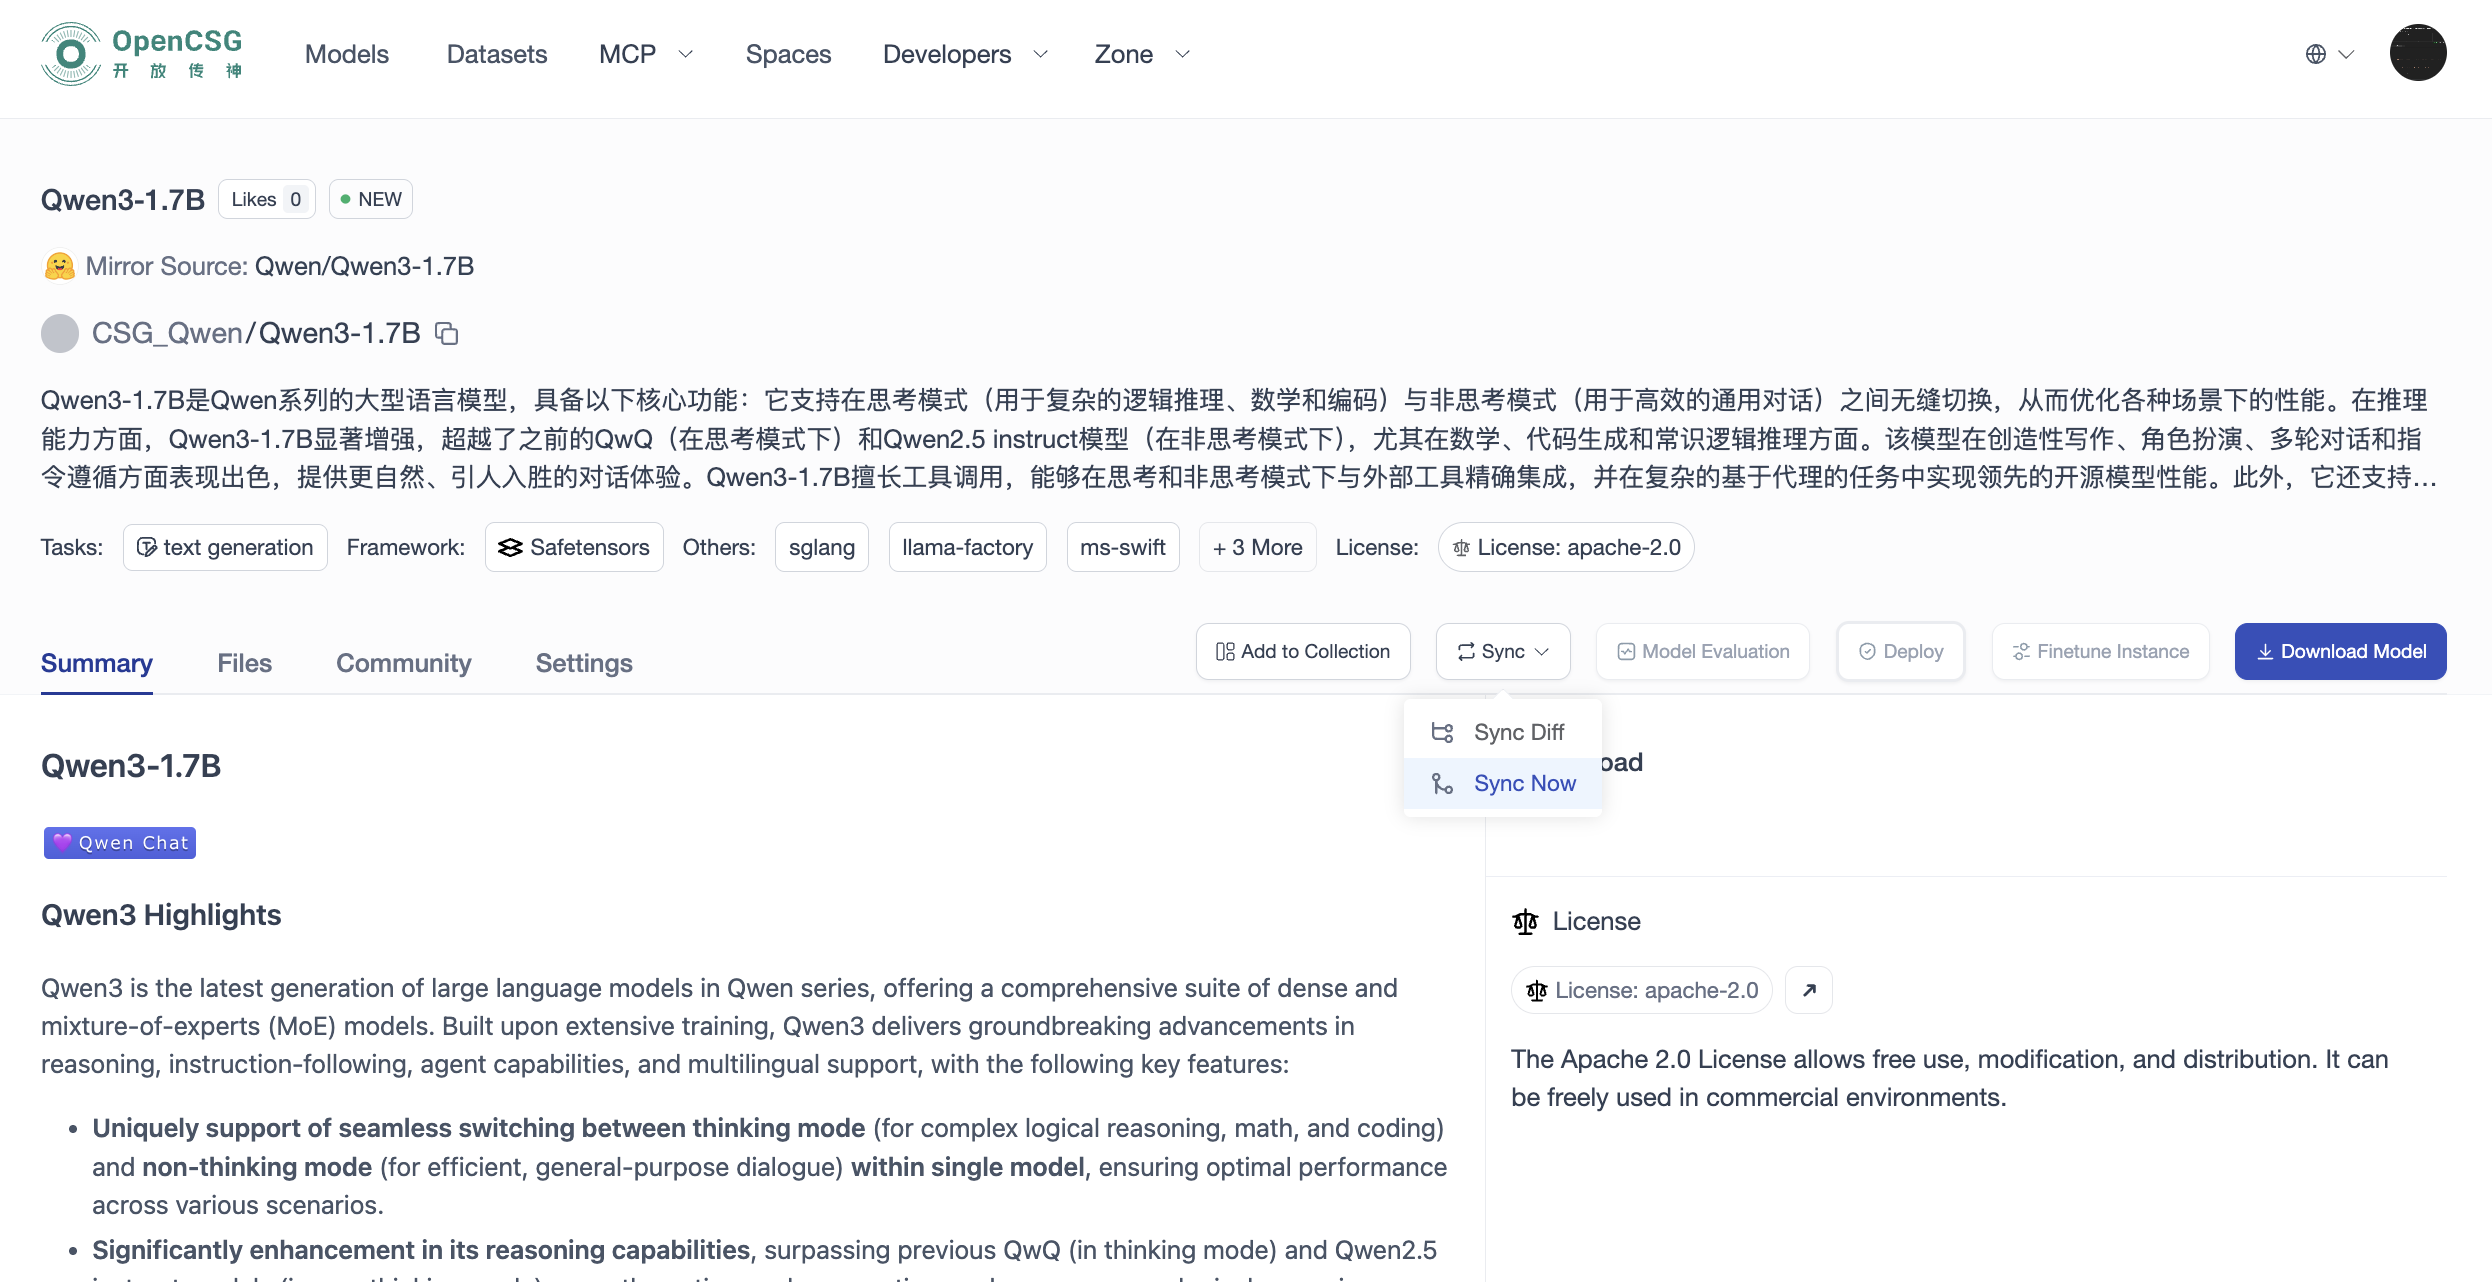Expand the MCP navigation dropdown

(646, 54)
